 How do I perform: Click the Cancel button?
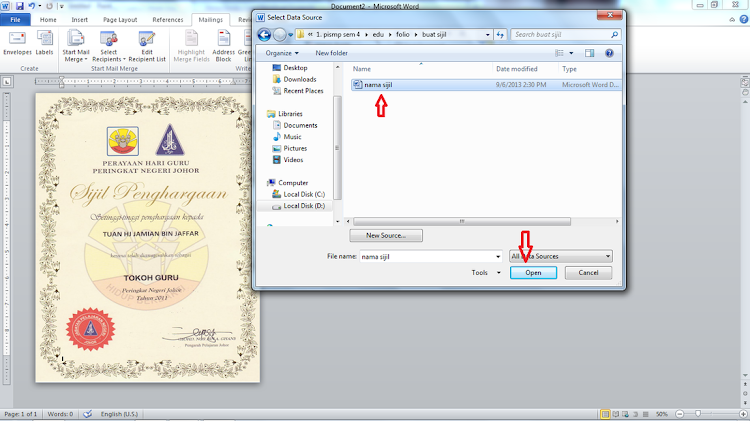pos(588,272)
